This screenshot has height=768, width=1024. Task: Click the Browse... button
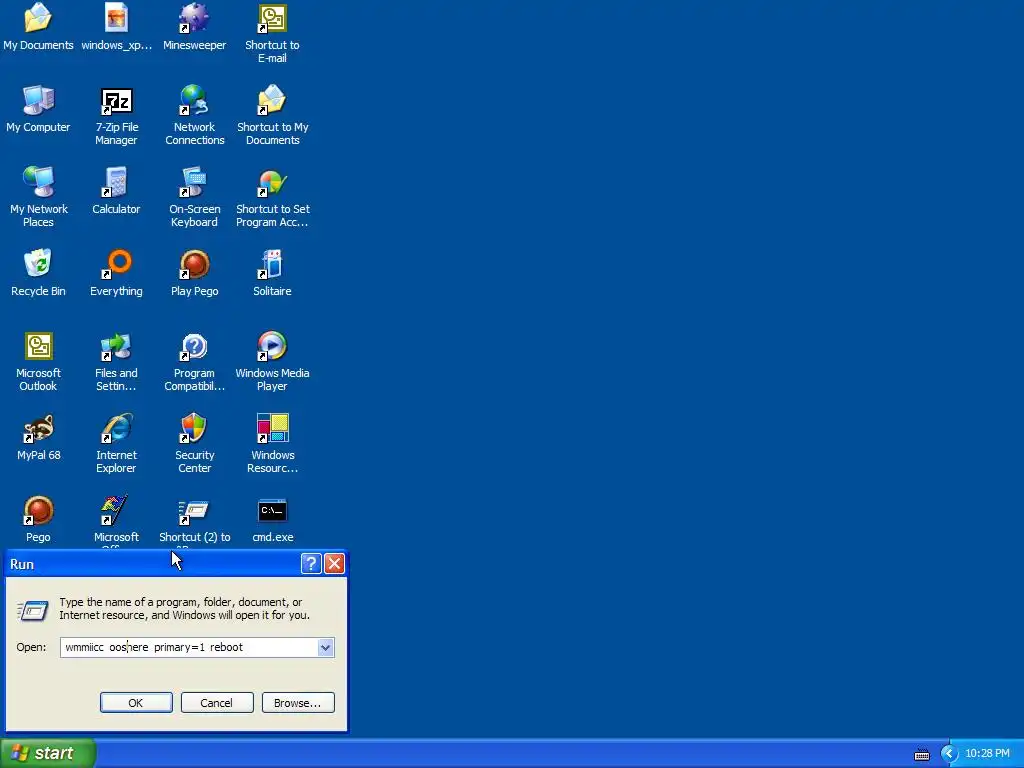click(x=298, y=703)
